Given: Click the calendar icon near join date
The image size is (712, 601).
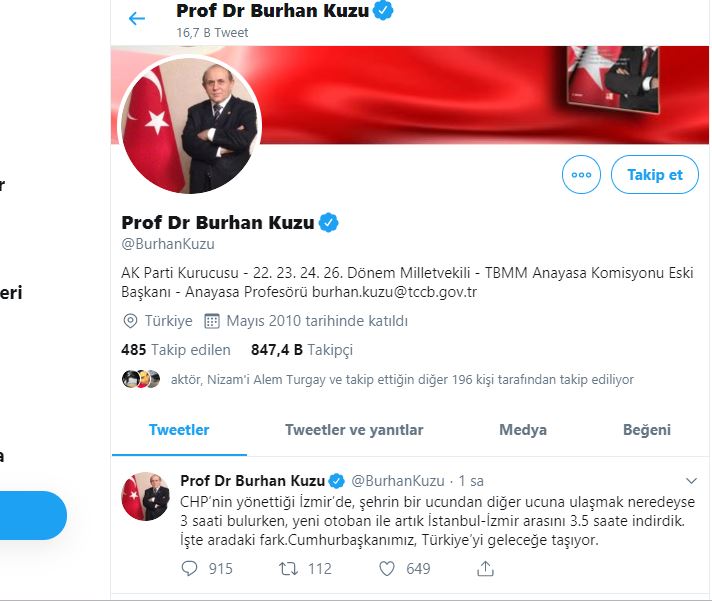Looking at the screenshot, I should [212, 321].
